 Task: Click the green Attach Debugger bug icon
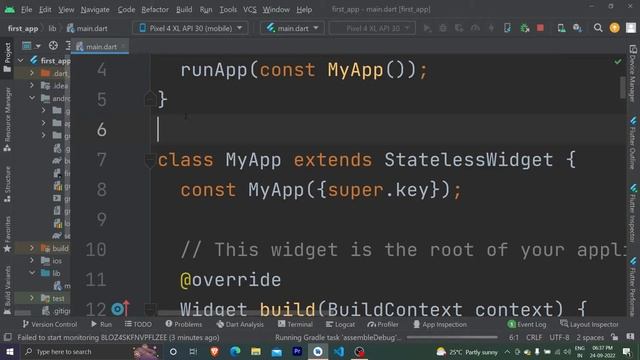pos(524,28)
